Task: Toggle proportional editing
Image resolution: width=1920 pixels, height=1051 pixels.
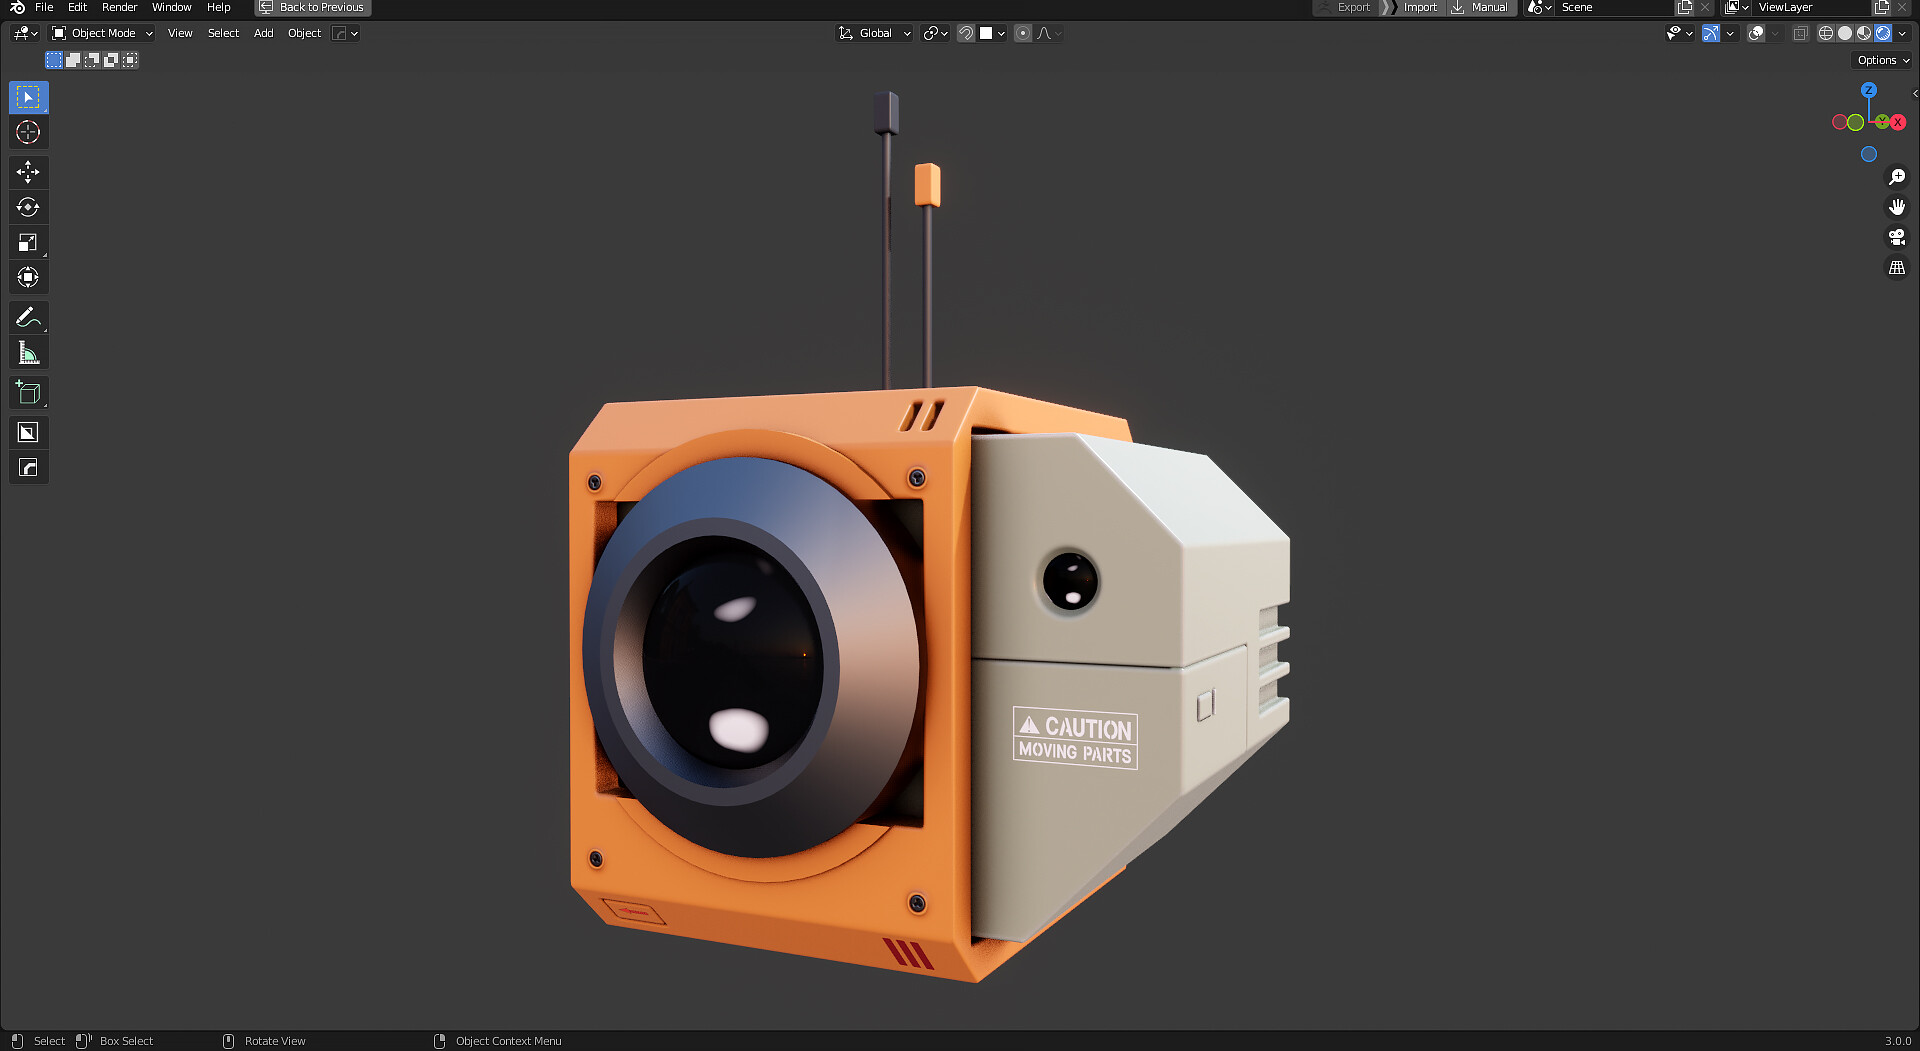Action: [1022, 33]
